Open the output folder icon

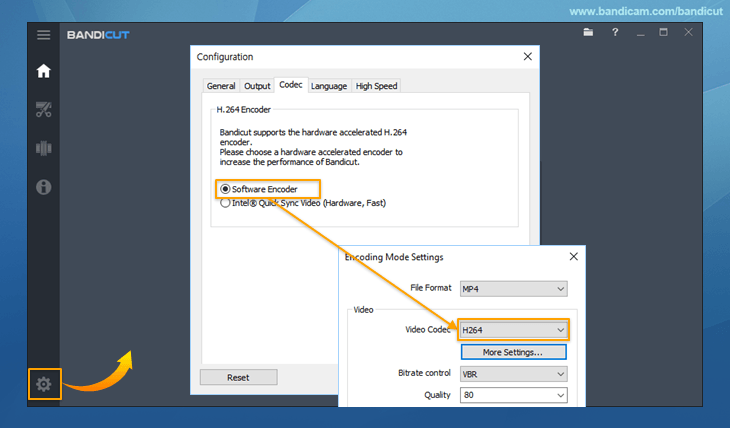[x=588, y=32]
